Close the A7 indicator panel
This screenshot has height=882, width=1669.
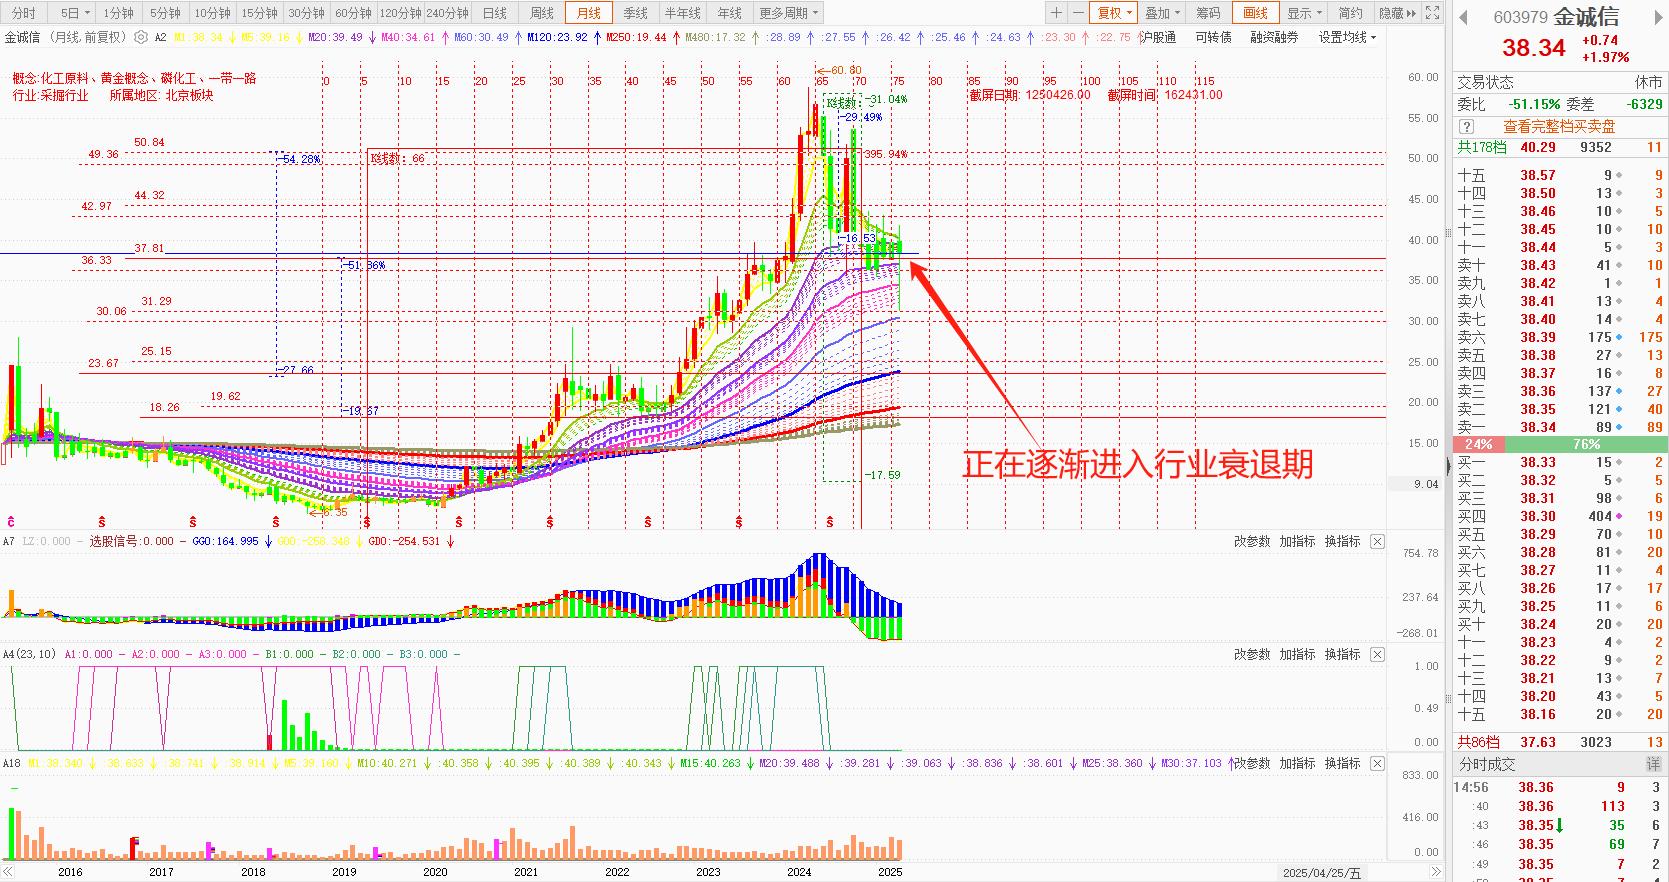click(1377, 541)
